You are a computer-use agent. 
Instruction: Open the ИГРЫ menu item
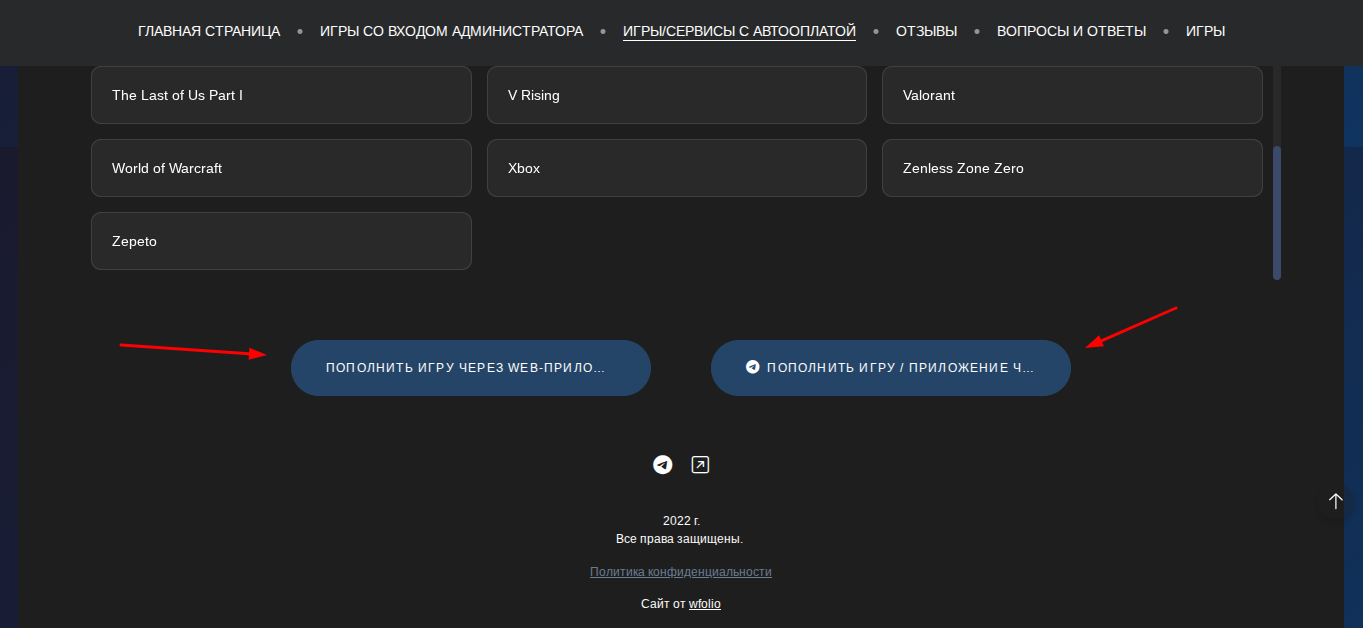pos(1205,31)
